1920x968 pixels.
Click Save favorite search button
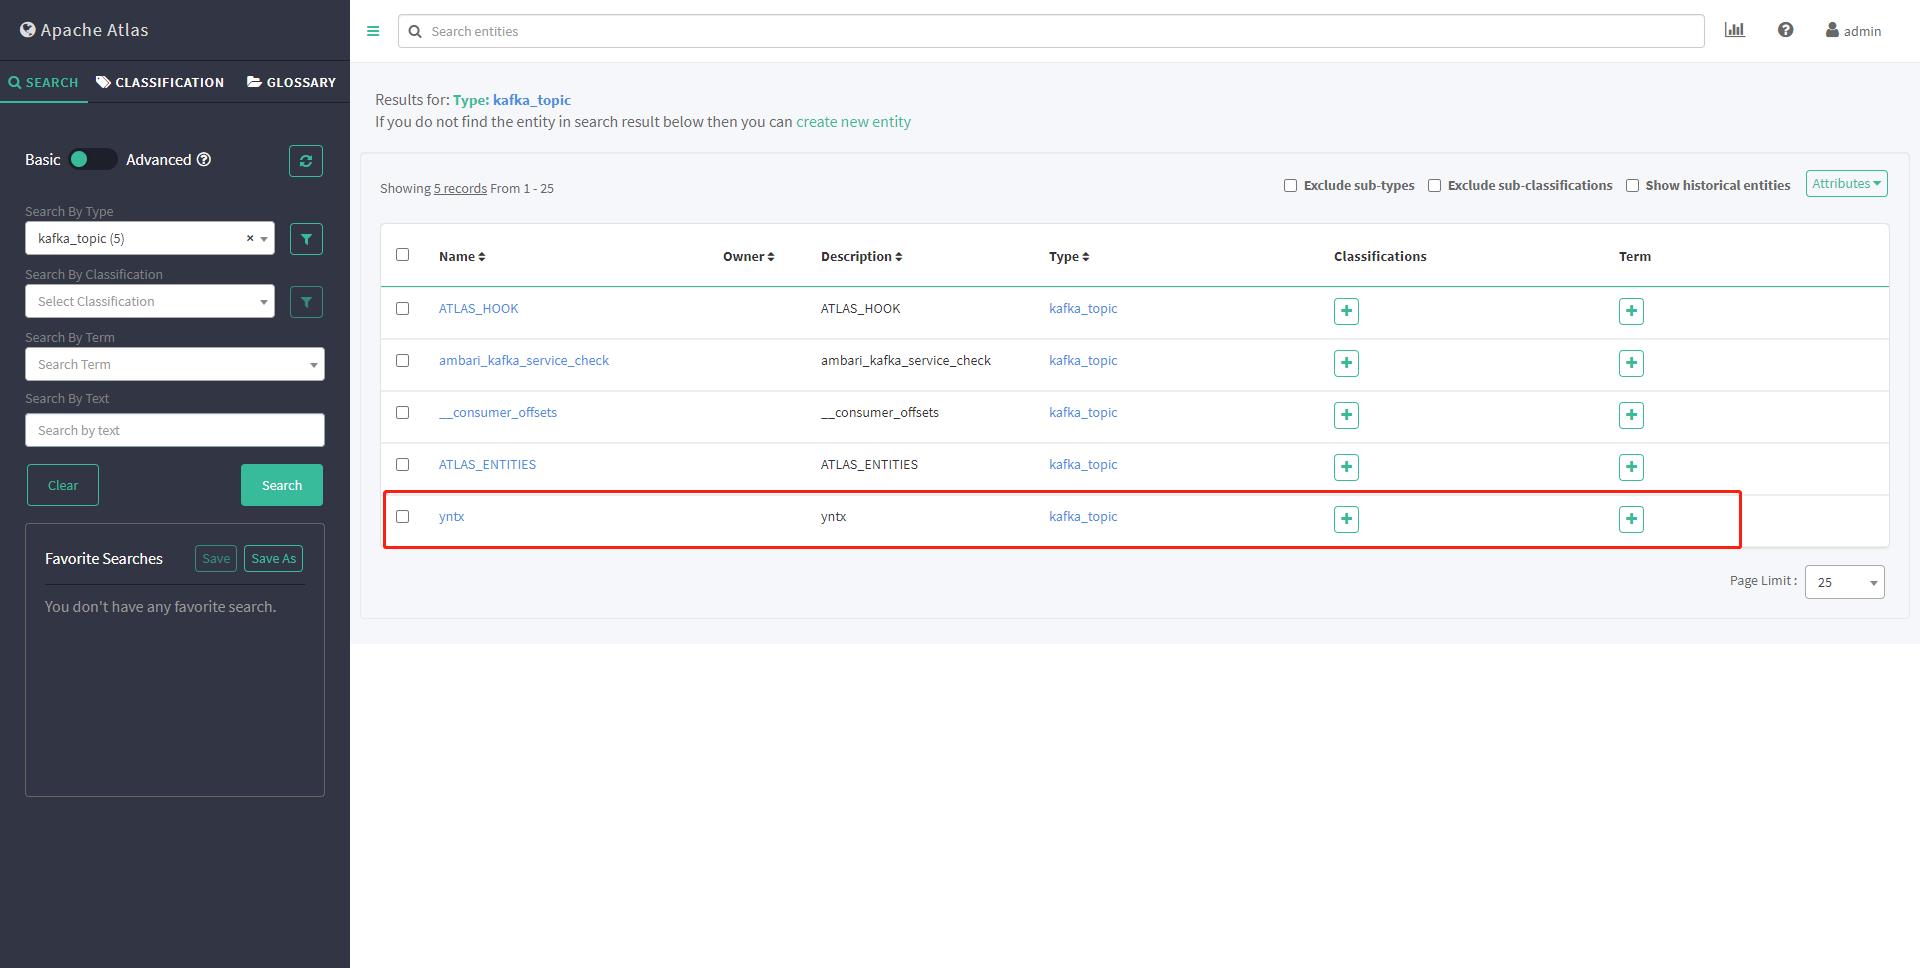[216, 558]
